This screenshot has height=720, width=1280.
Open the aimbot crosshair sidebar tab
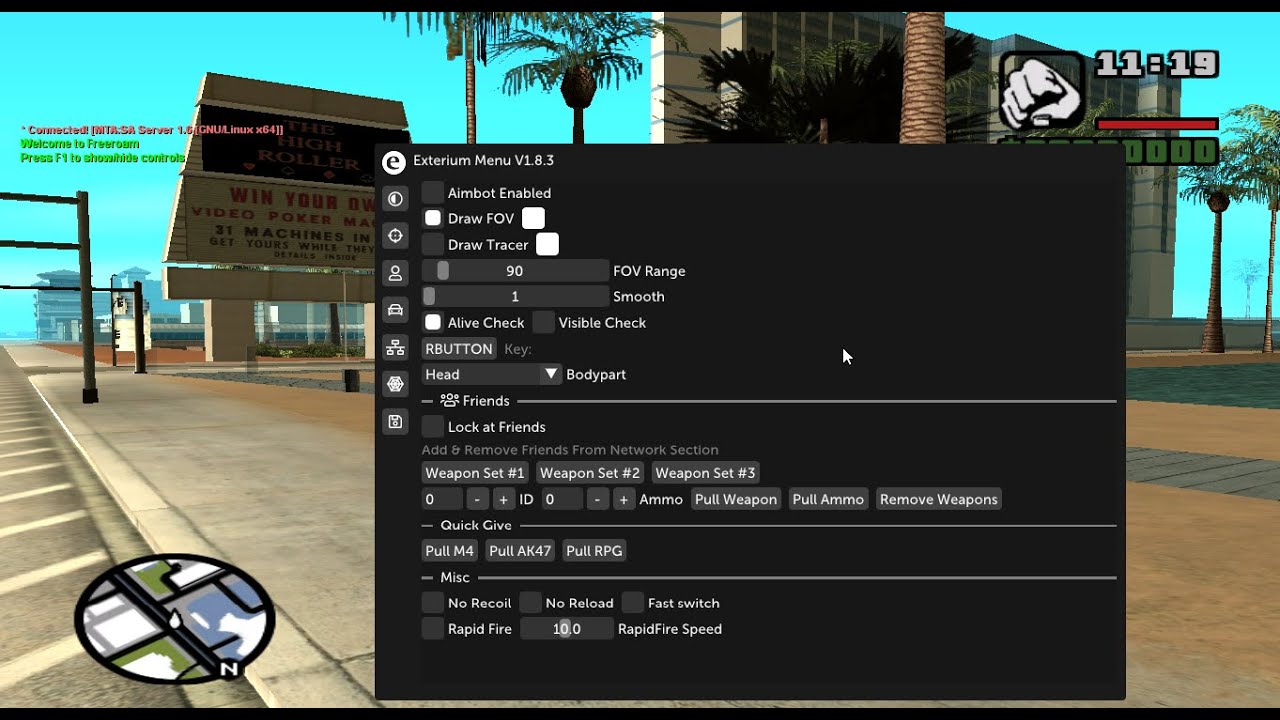coord(395,236)
